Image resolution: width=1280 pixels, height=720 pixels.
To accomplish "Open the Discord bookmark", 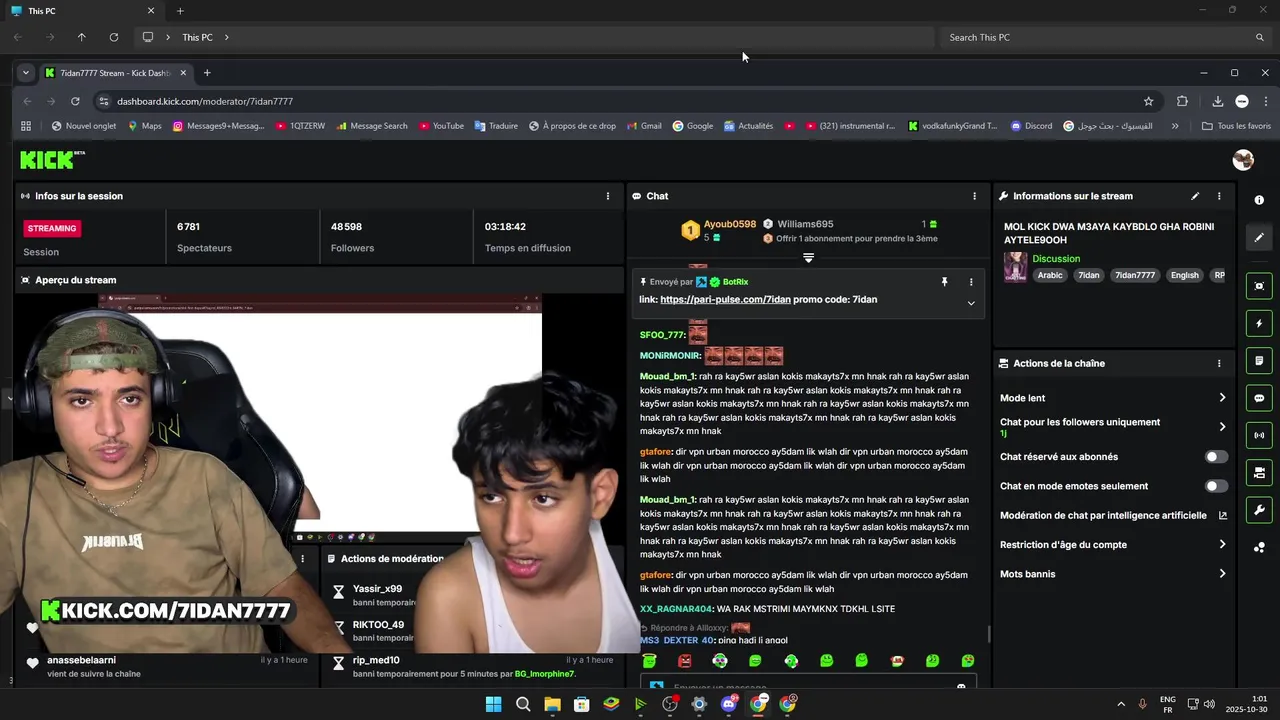I will (1031, 126).
